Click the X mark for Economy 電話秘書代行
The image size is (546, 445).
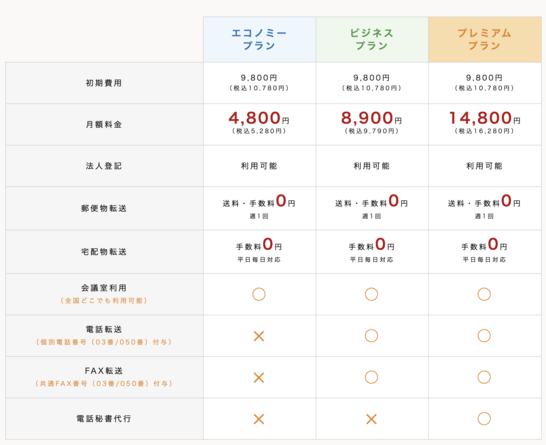259,419
